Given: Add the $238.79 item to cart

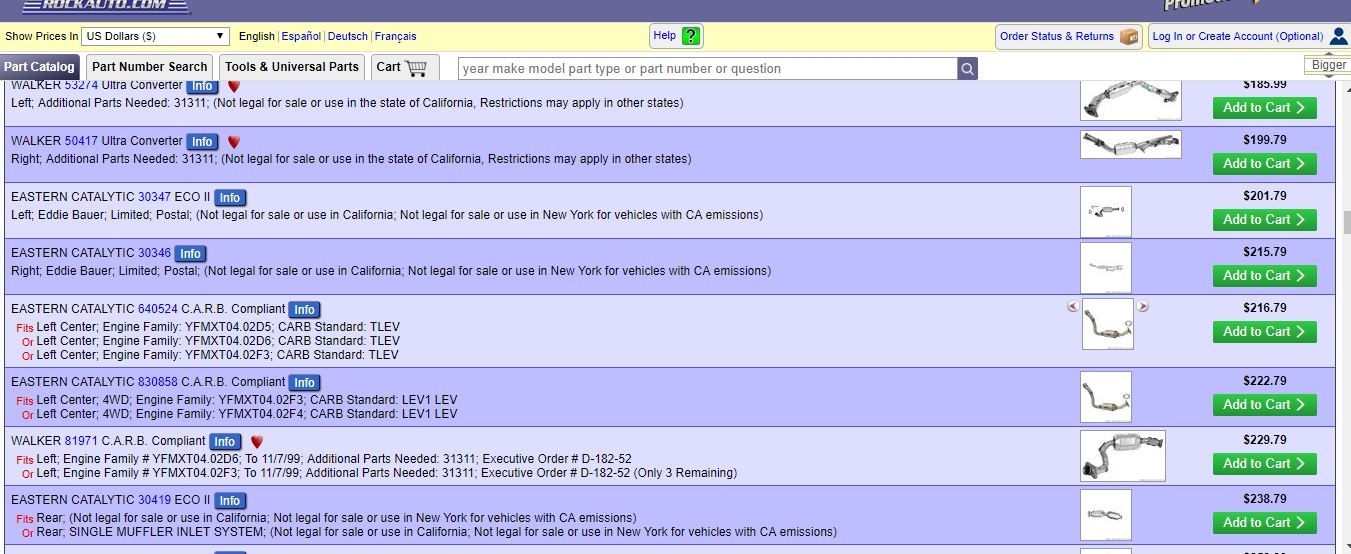Looking at the screenshot, I should coord(1264,523).
